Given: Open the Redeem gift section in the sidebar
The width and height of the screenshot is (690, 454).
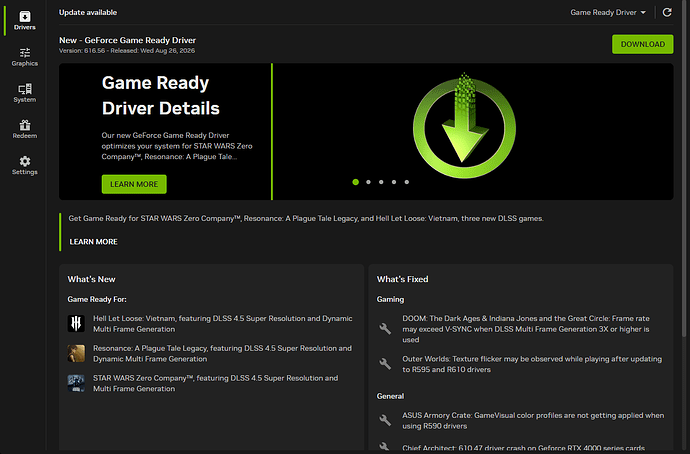Looking at the screenshot, I should pyautogui.click(x=25, y=129).
